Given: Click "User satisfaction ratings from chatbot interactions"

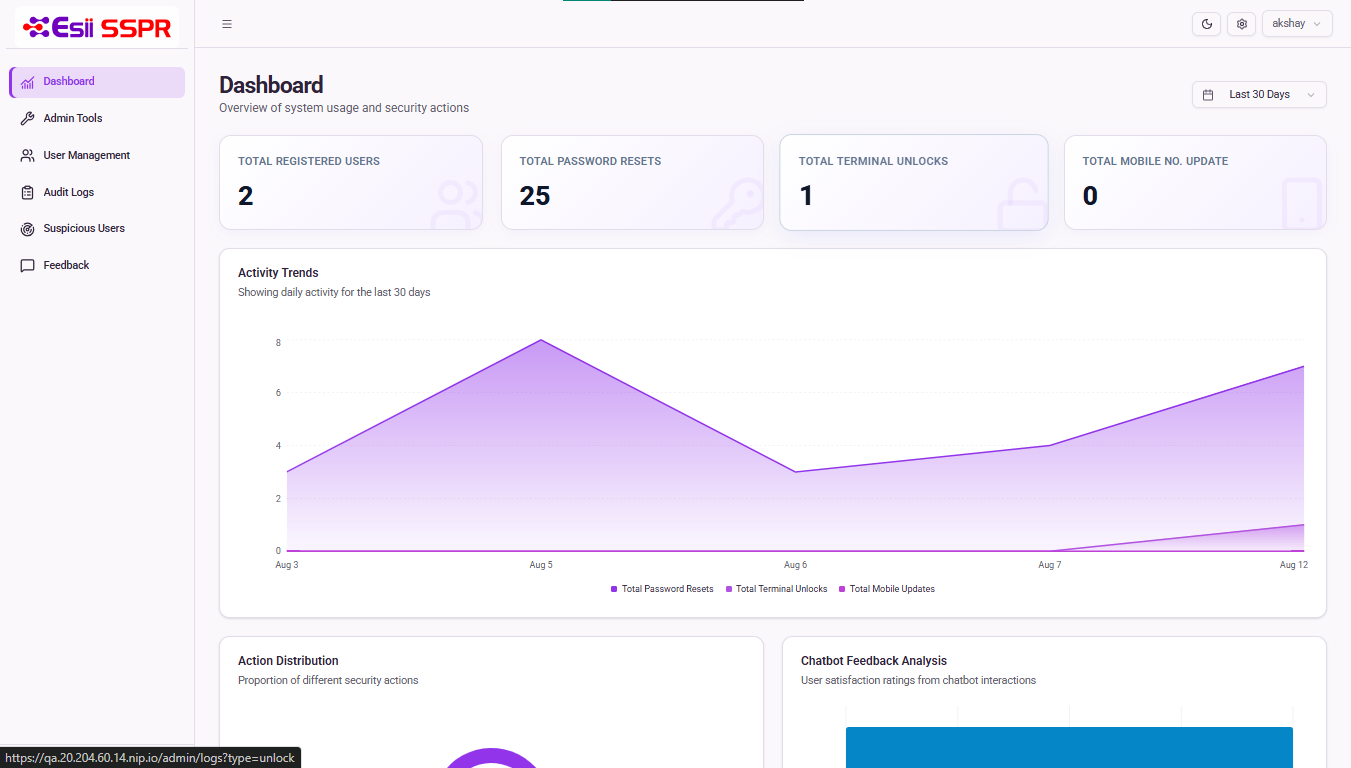Looking at the screenshot, I should click(x=918, y=681).
